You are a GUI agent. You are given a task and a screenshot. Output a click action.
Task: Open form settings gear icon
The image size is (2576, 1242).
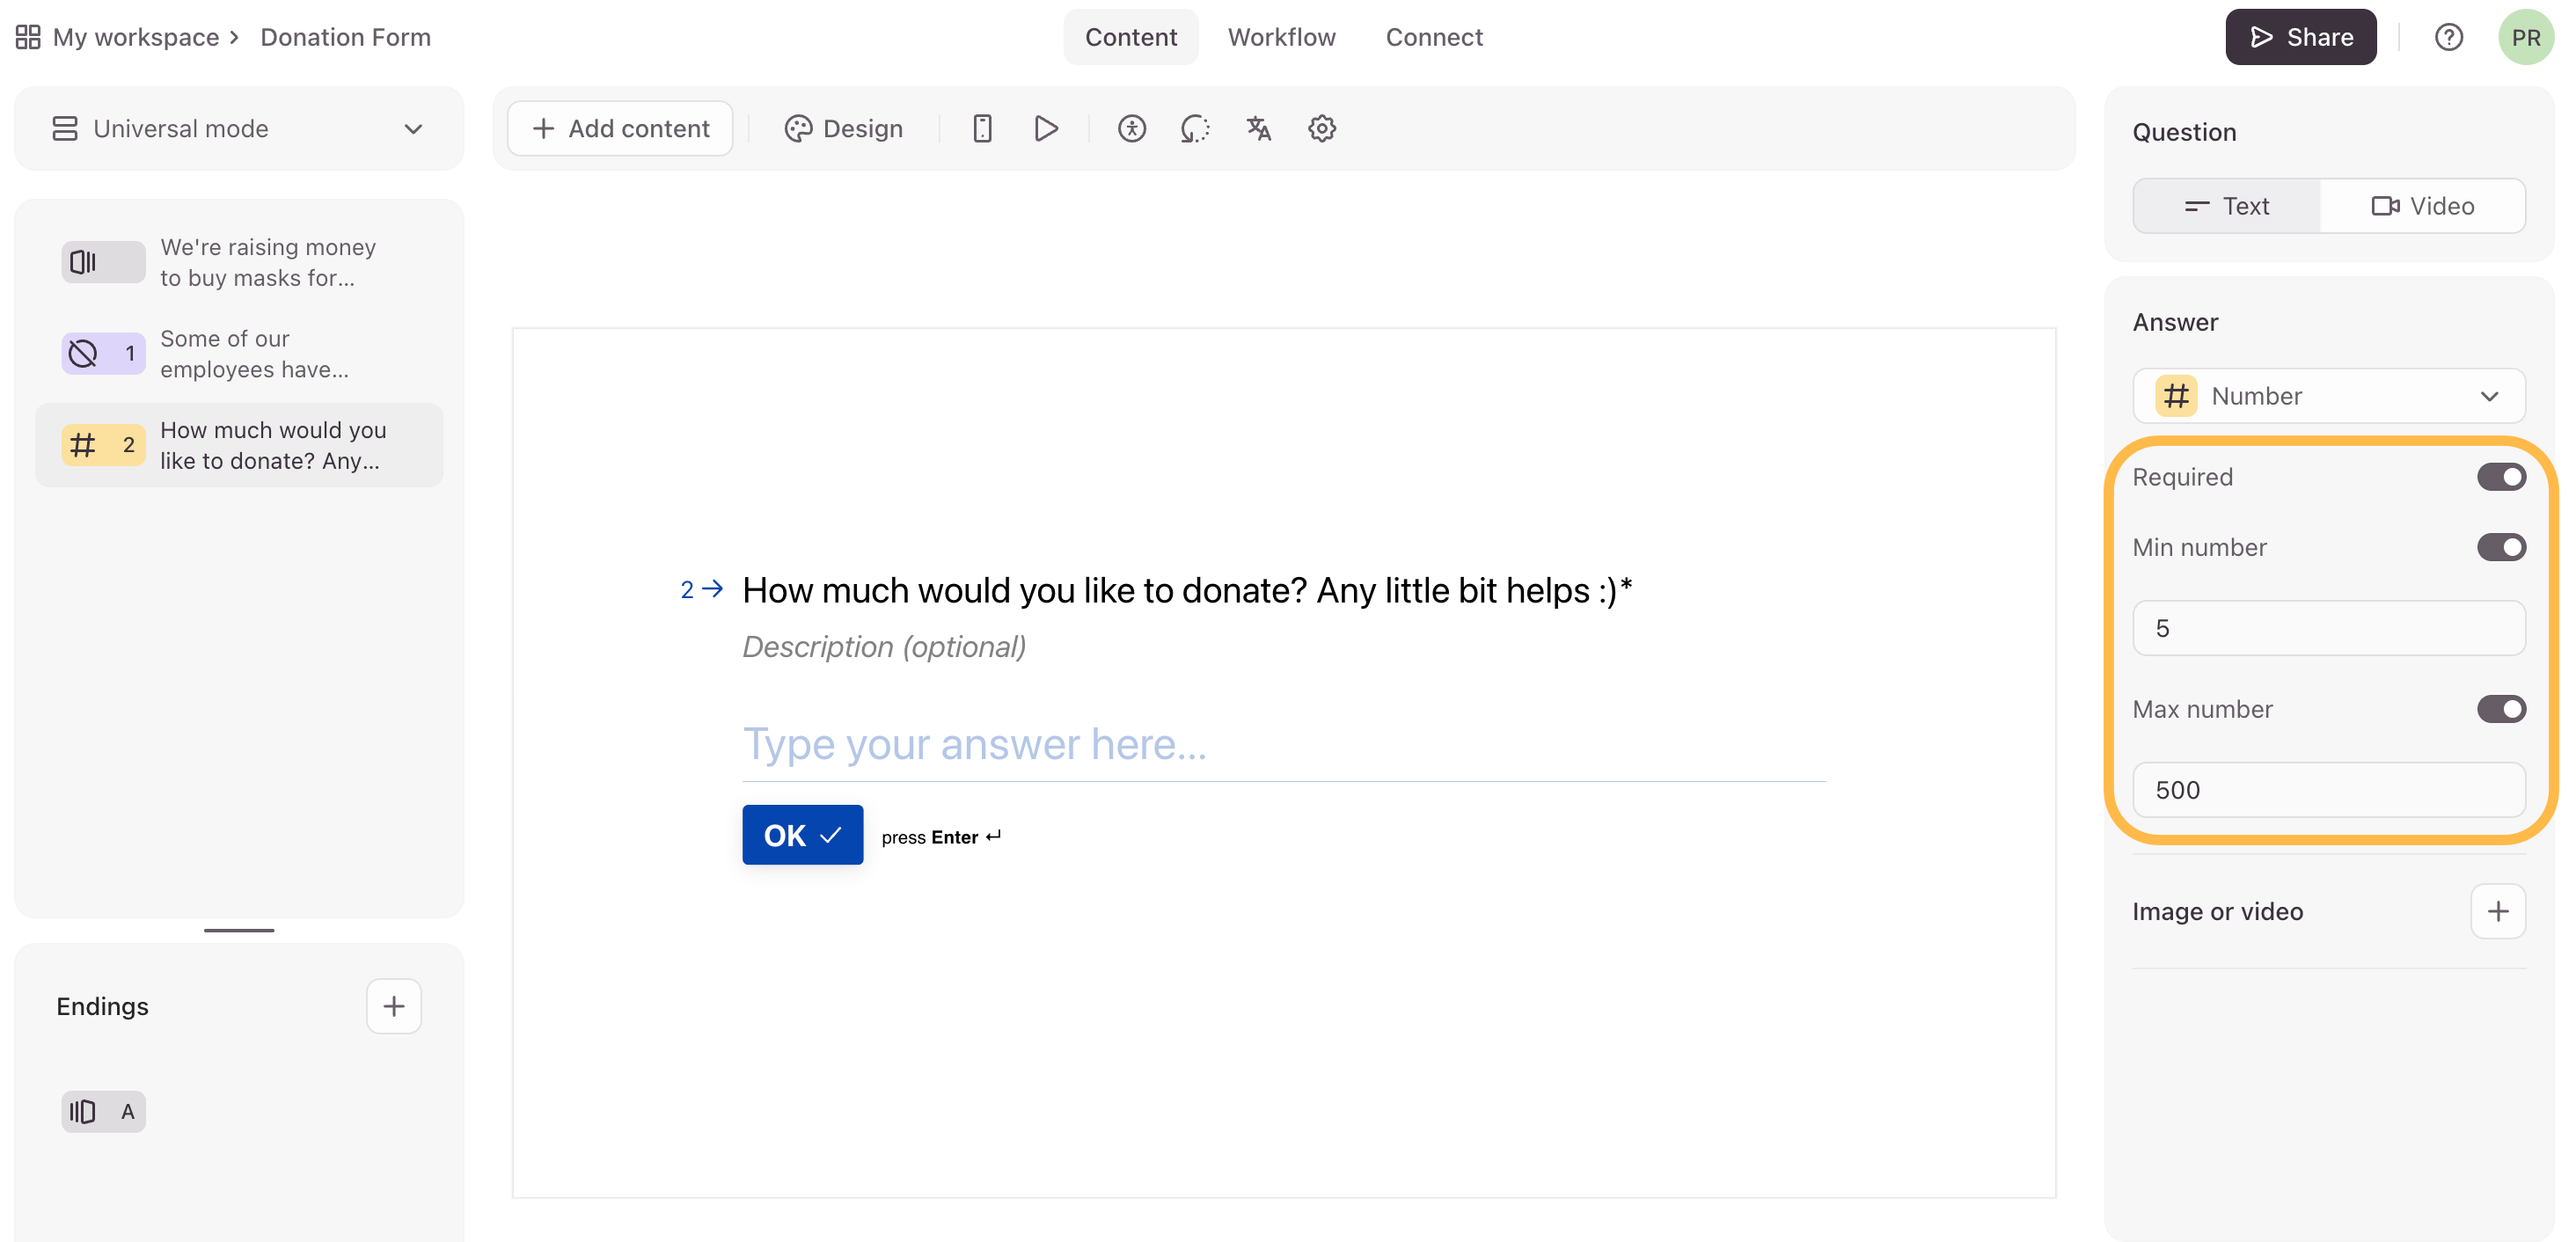pos(1321,128)
